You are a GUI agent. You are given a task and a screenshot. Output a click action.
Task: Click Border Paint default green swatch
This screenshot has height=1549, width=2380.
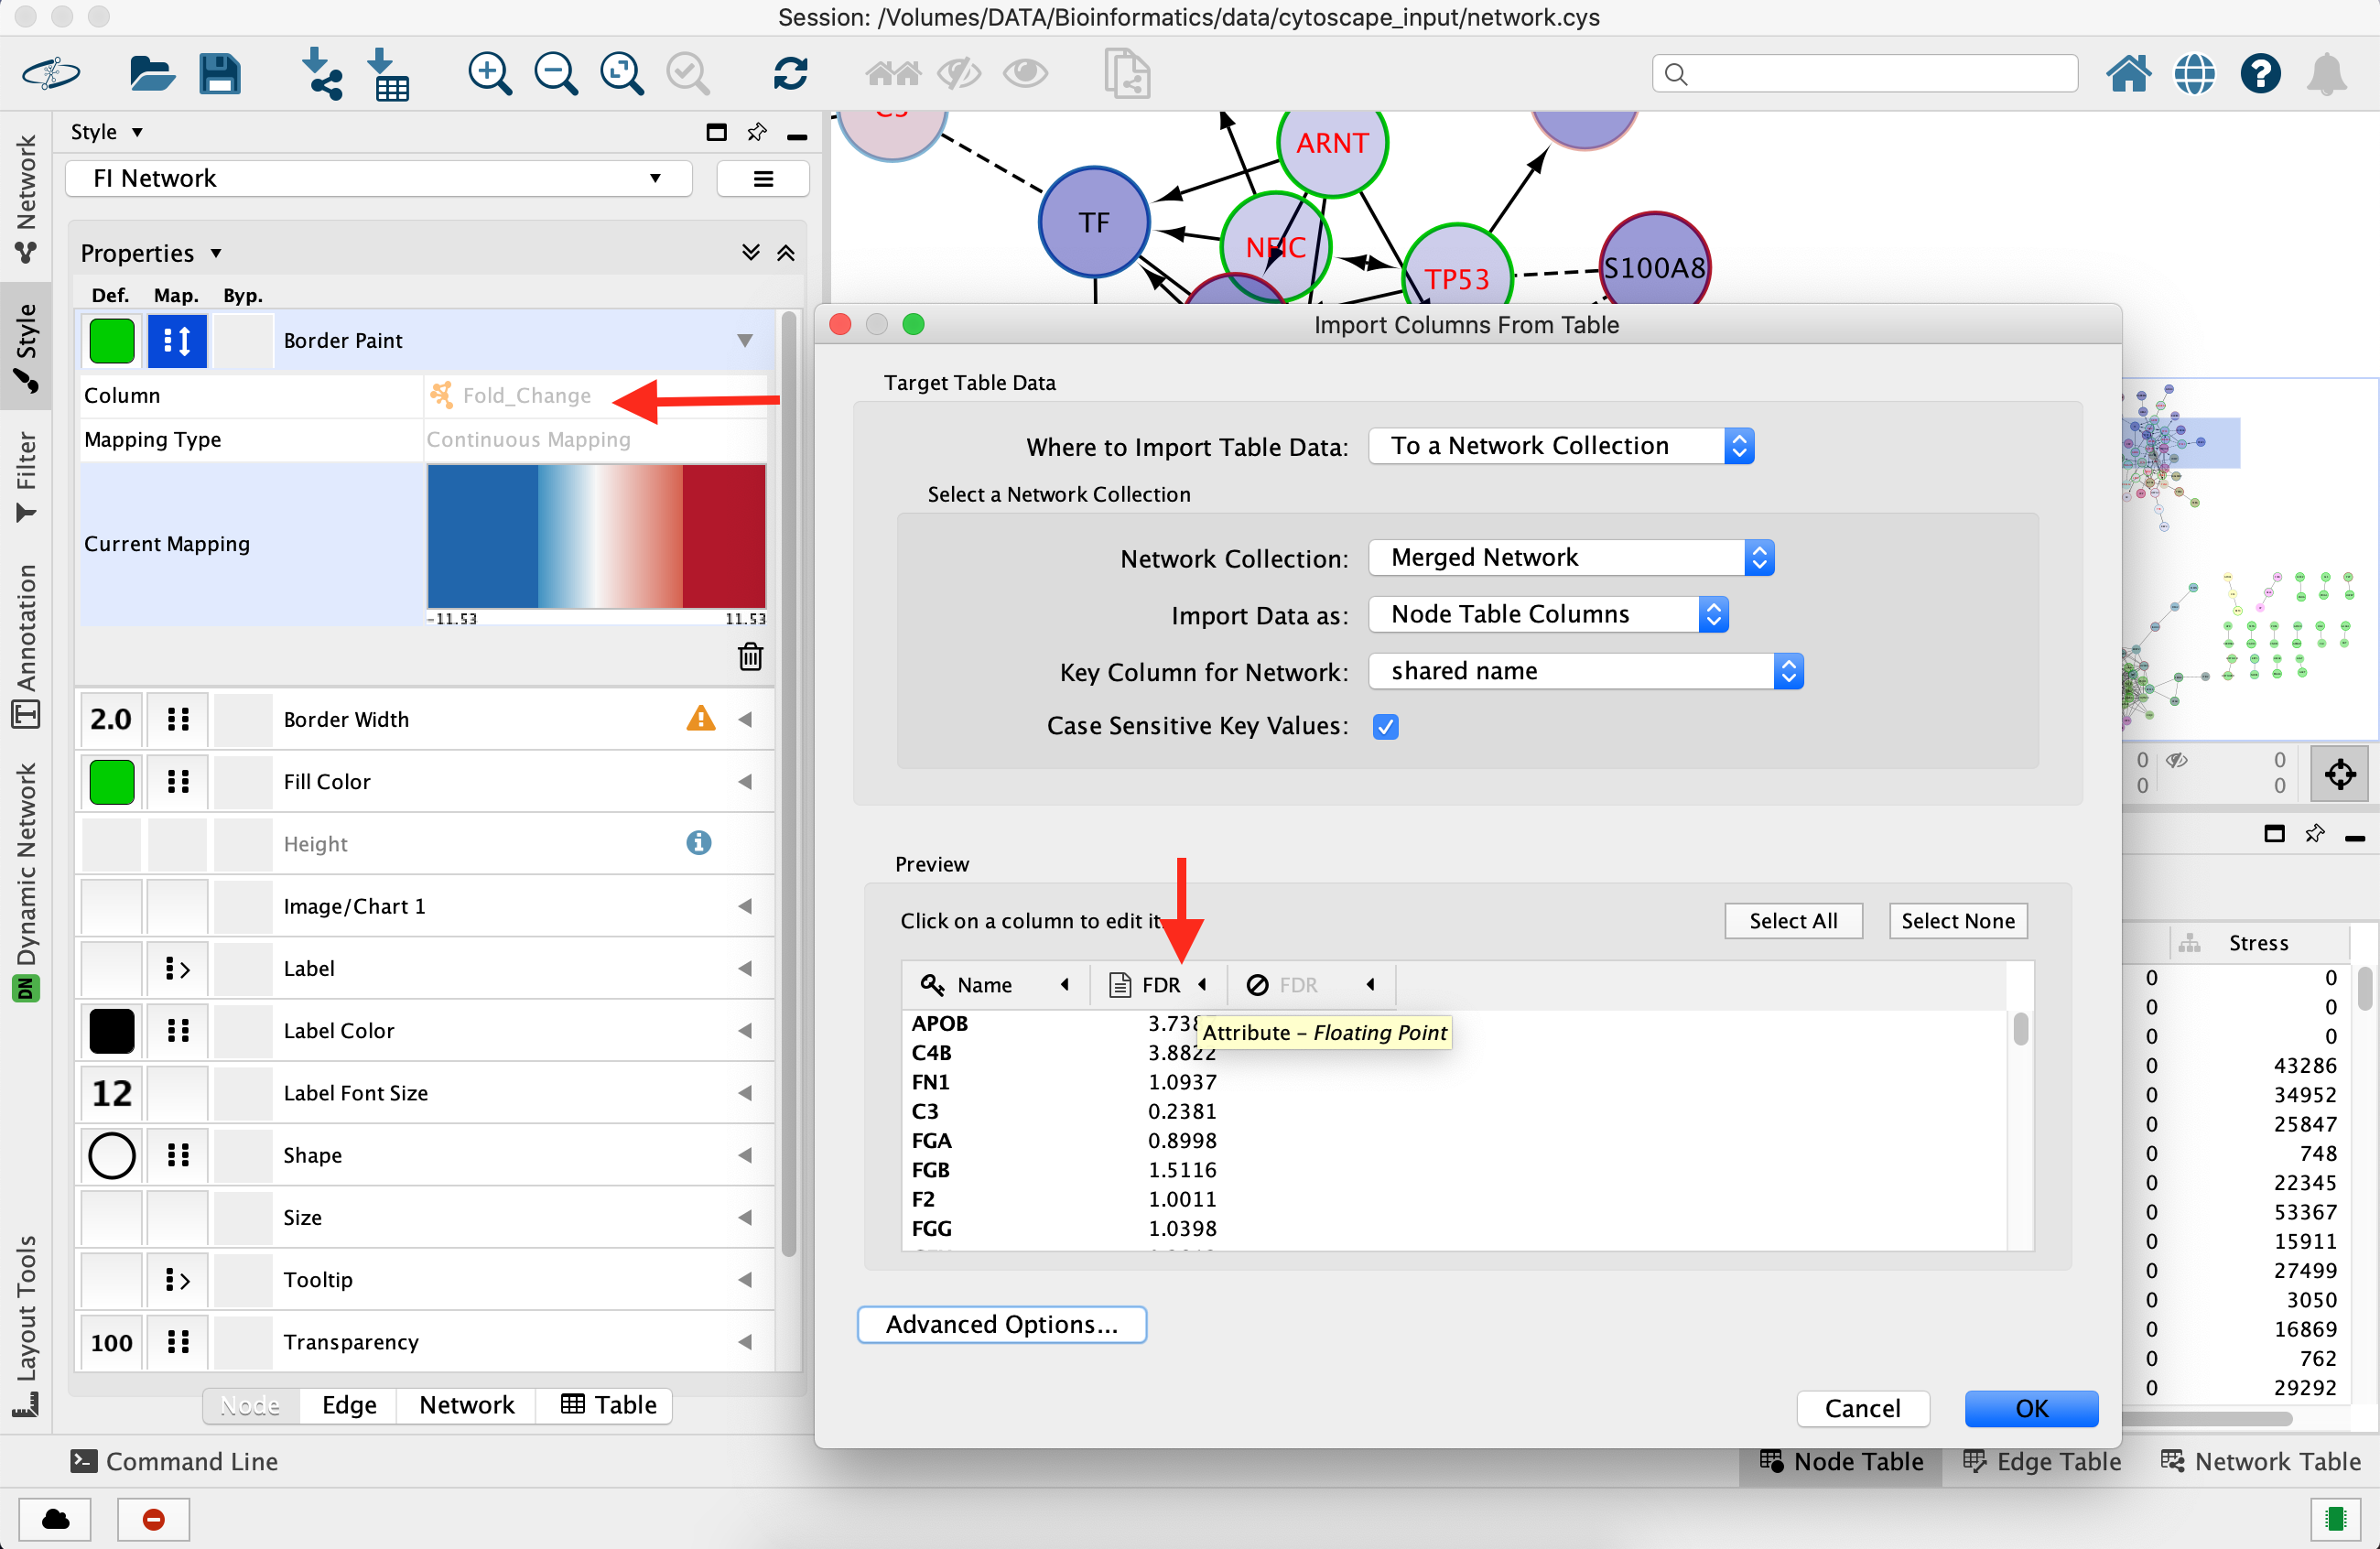[x=111, y=340]
